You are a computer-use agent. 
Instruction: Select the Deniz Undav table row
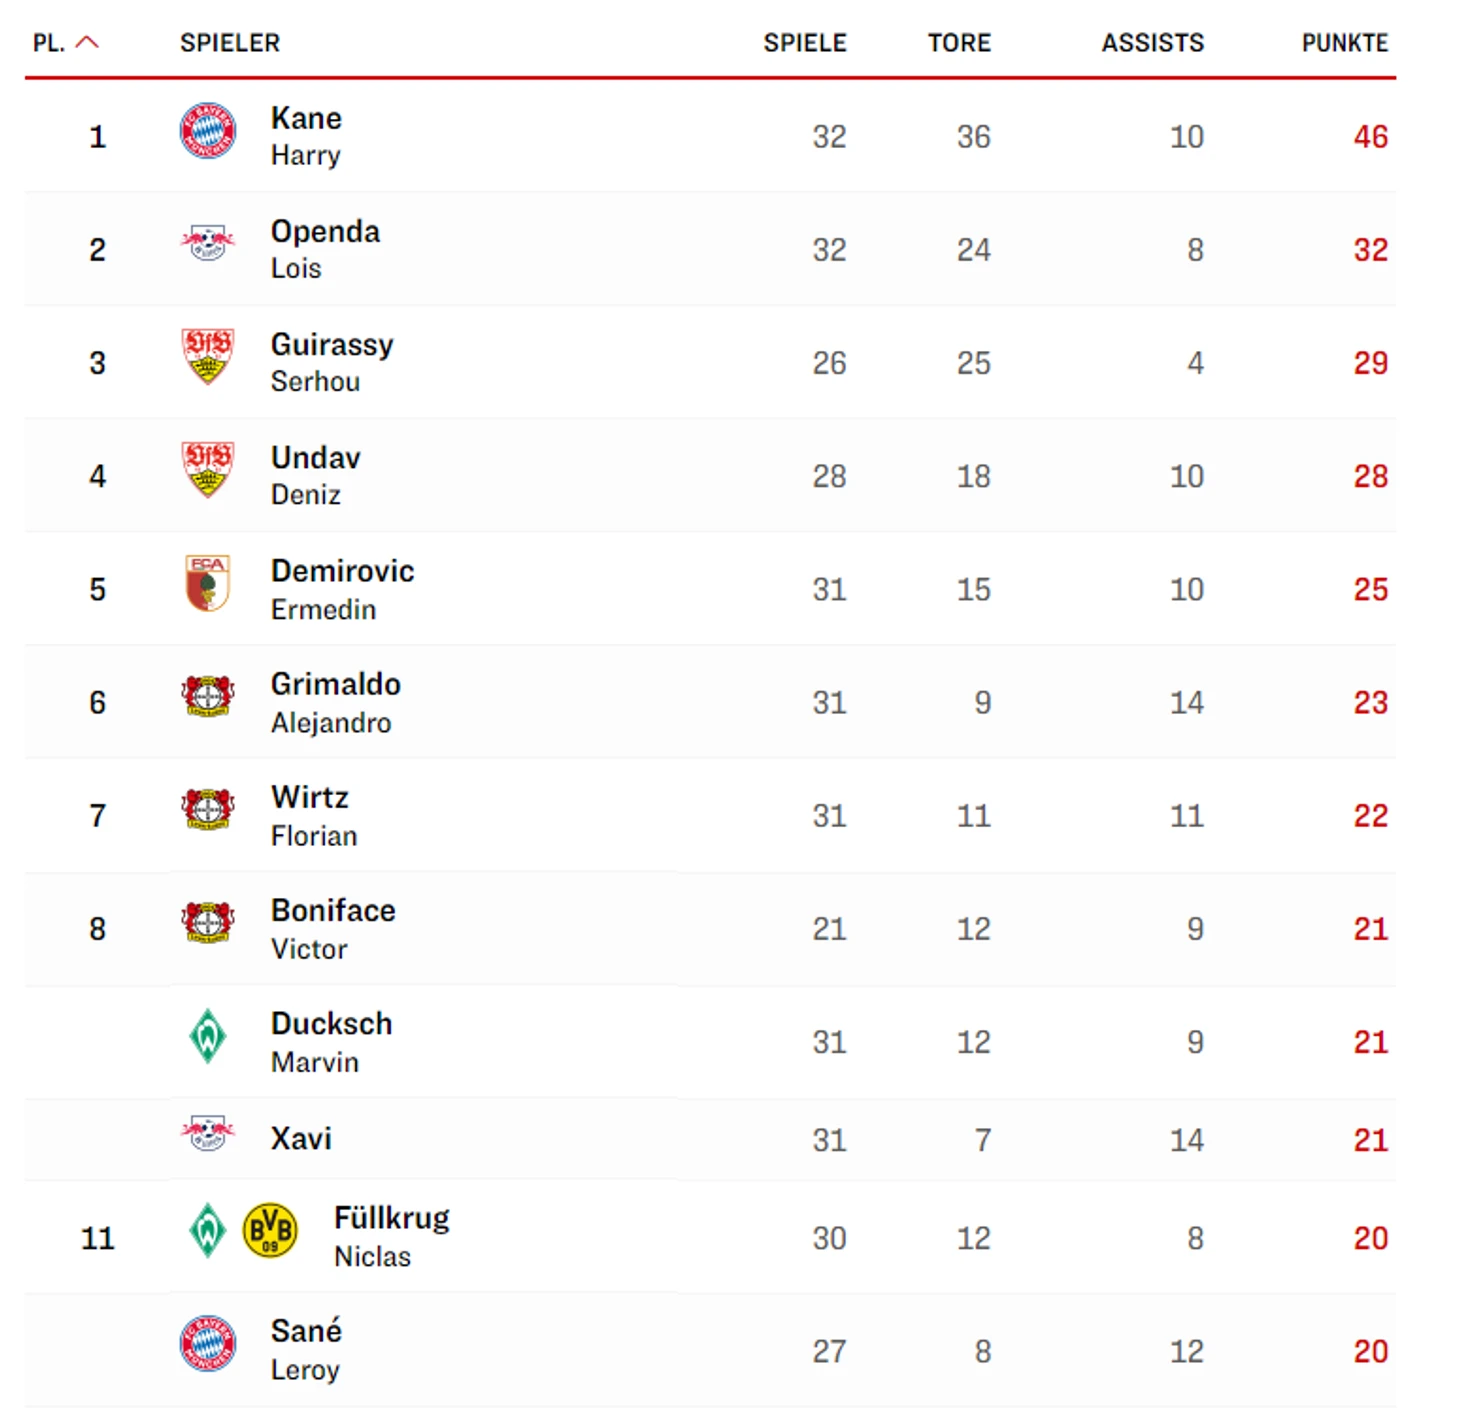pos(710,475)
